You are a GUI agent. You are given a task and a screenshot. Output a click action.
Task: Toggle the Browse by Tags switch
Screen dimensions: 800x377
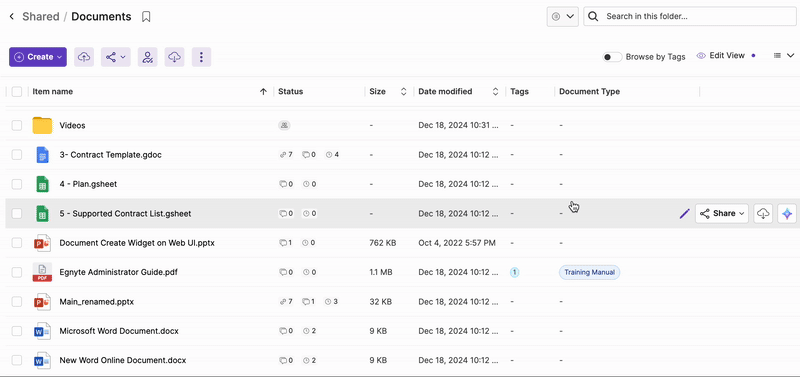point(612,57)
